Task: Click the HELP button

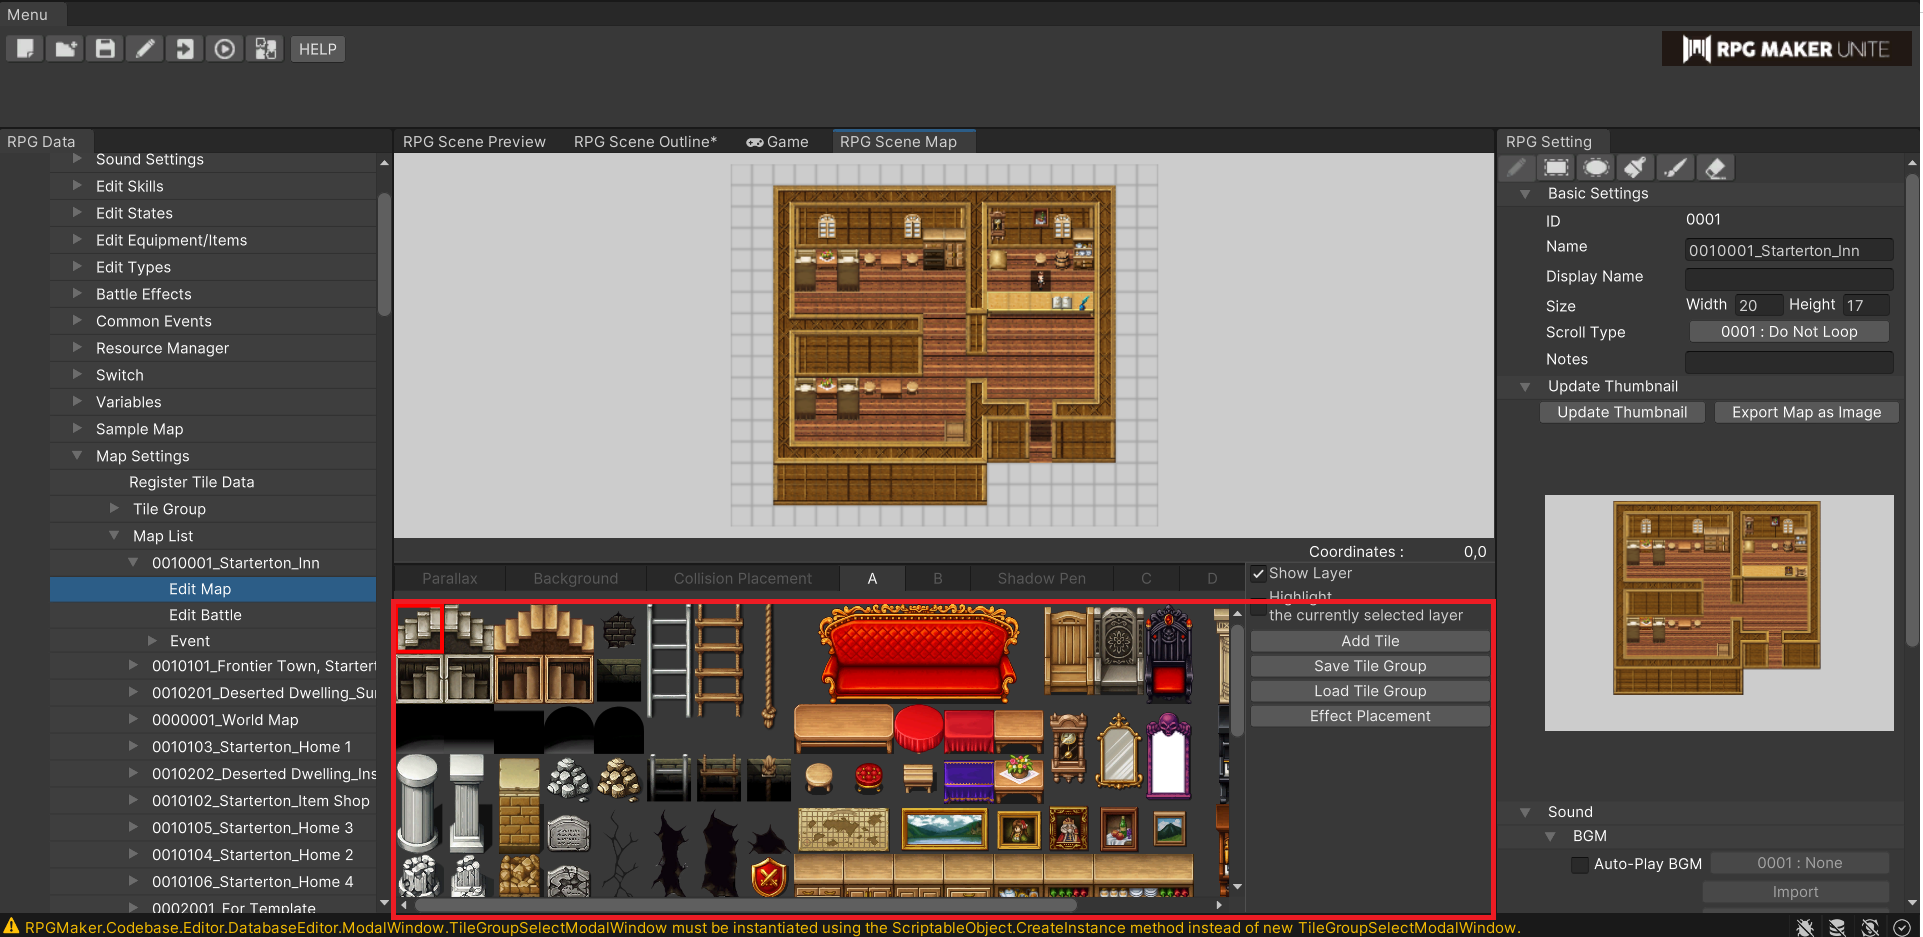Action: (x=318, y=49)
